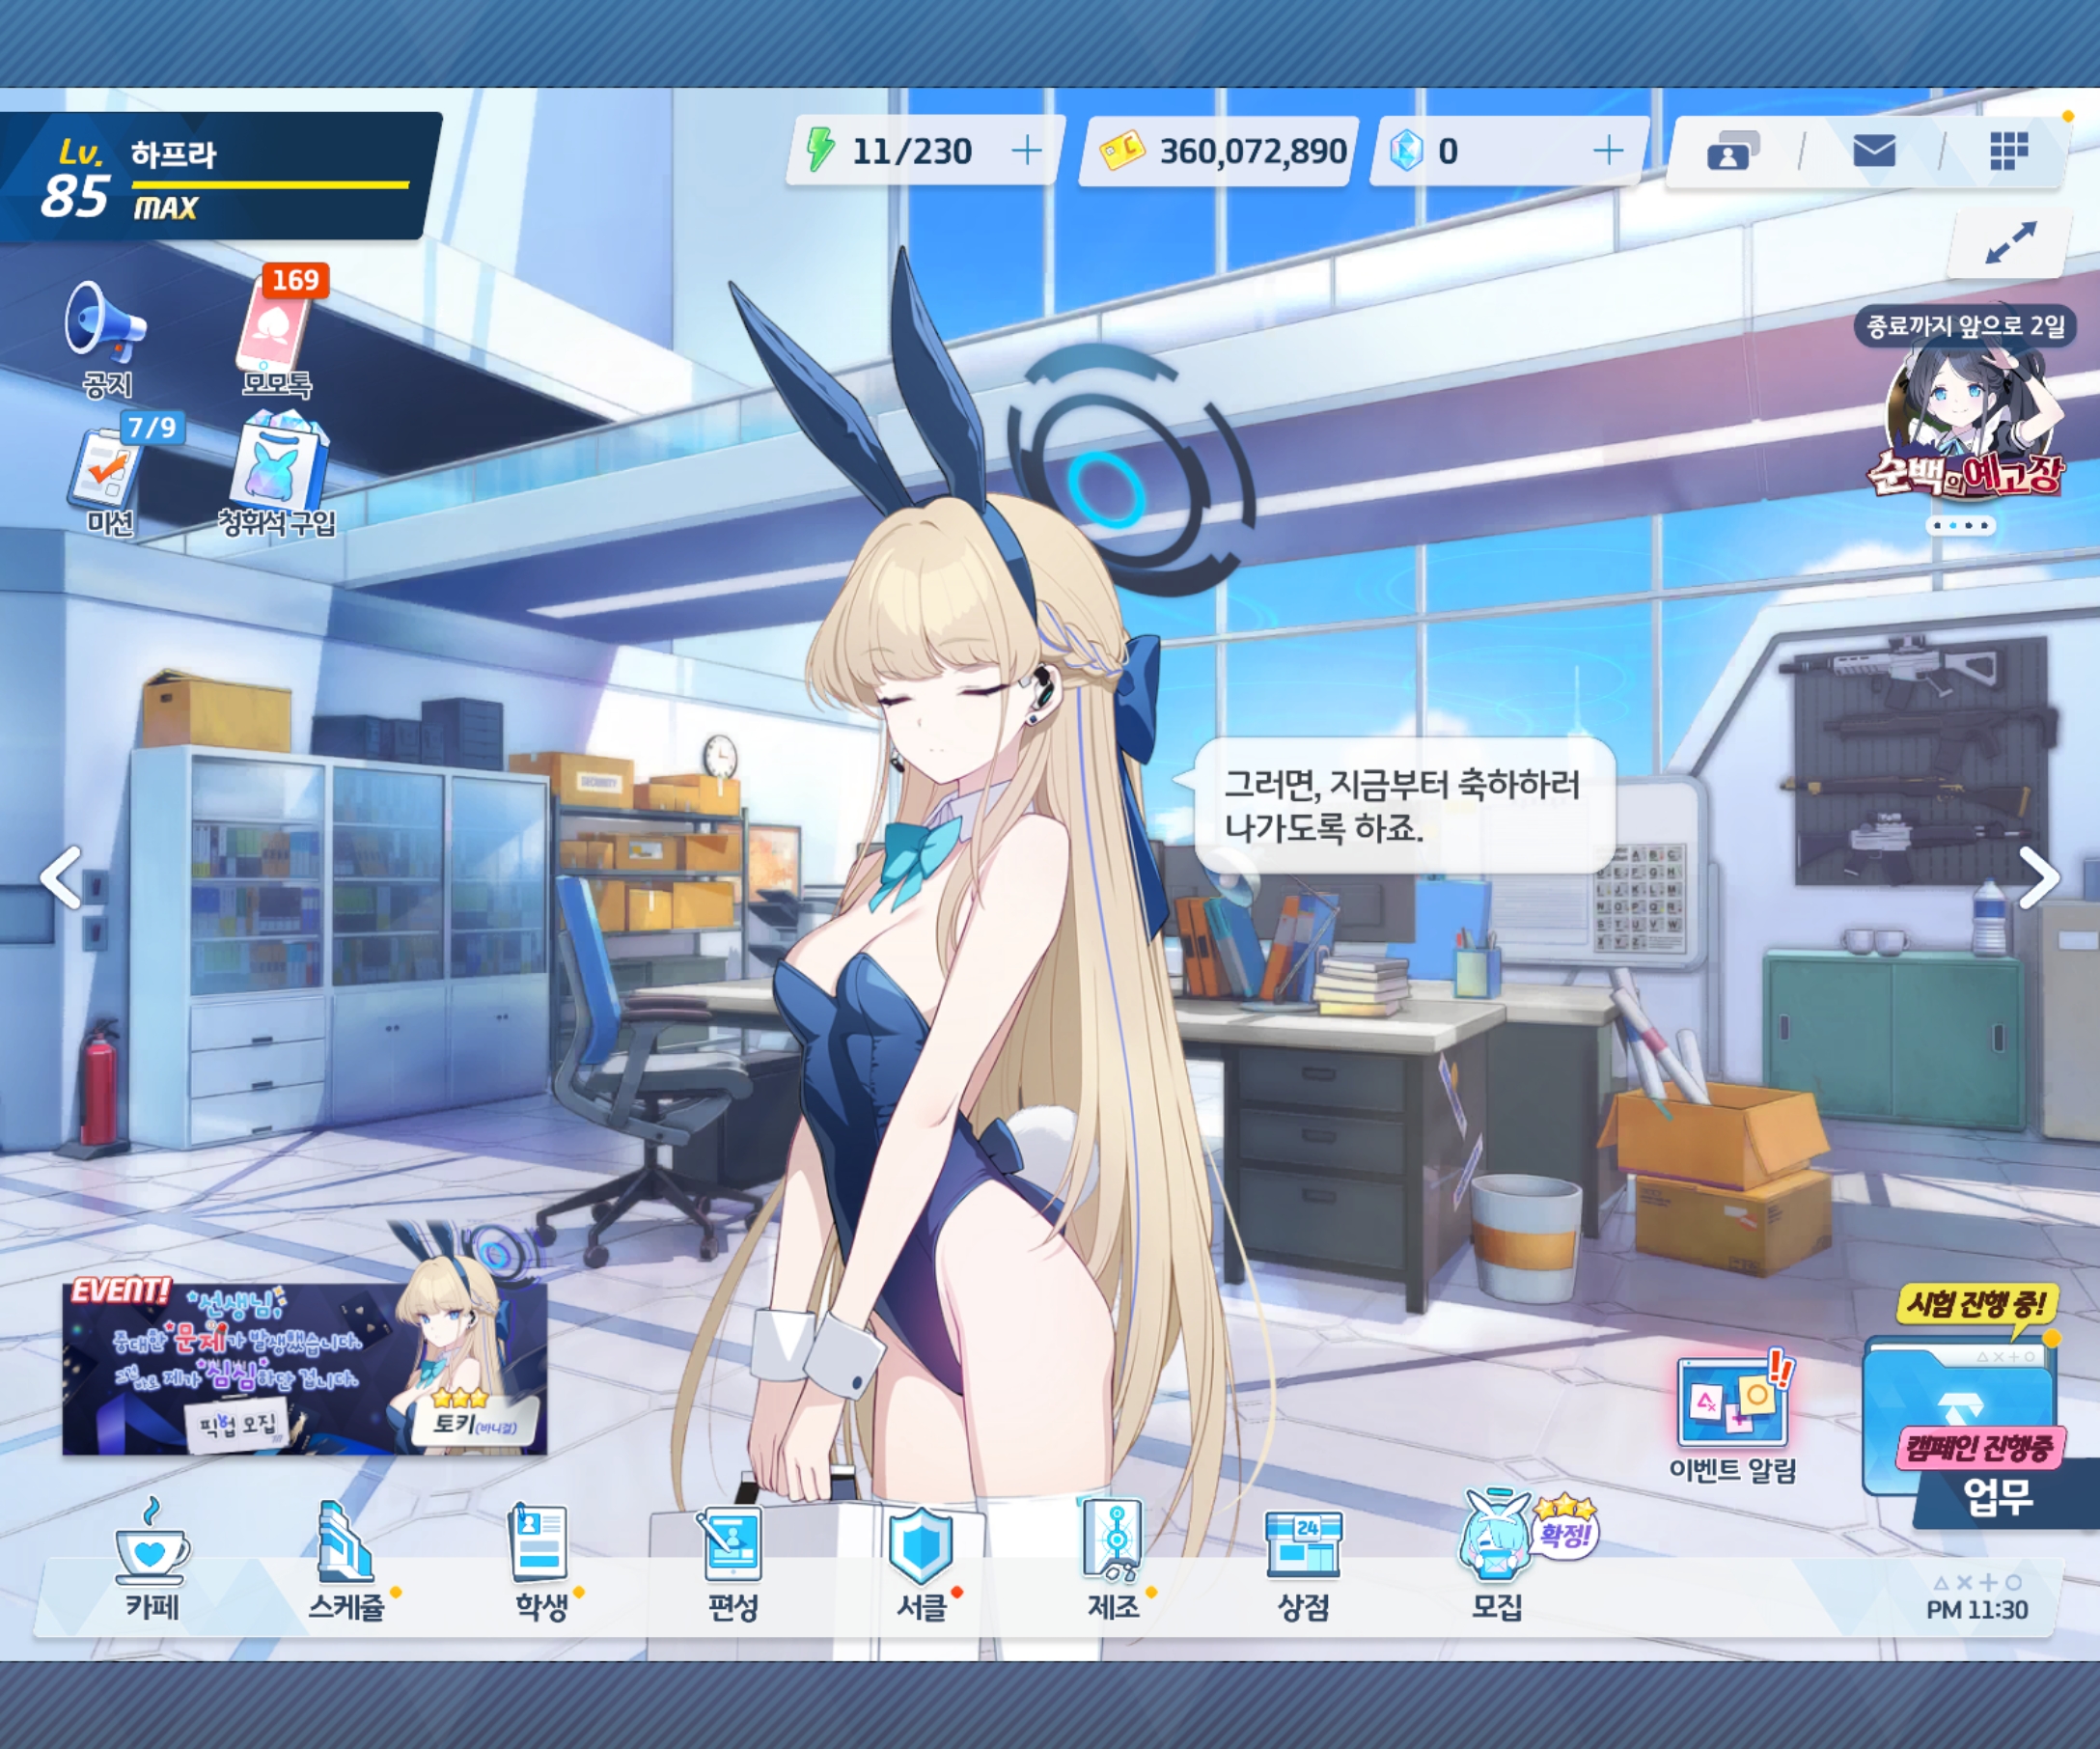Tap the 확정! guaranteed recruit badge
2100x1749 pixels.
coord(1566,1526)
